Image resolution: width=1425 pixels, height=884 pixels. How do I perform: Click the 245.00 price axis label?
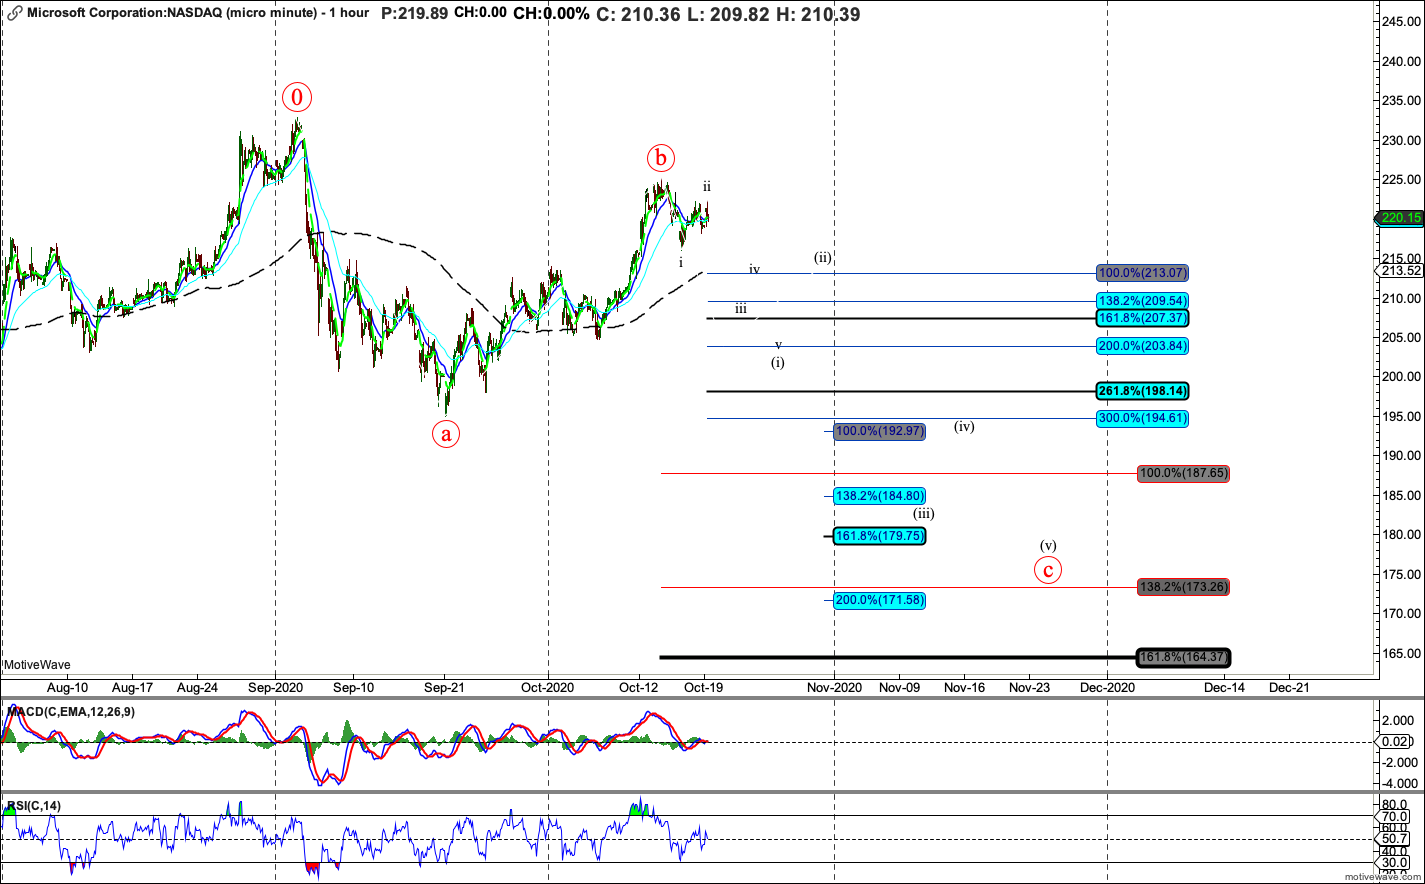coord(1402,22)
